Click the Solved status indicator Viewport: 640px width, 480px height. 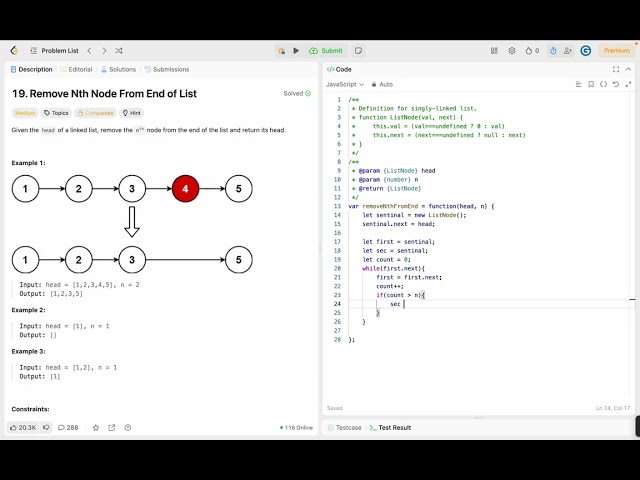click(297, 93)
